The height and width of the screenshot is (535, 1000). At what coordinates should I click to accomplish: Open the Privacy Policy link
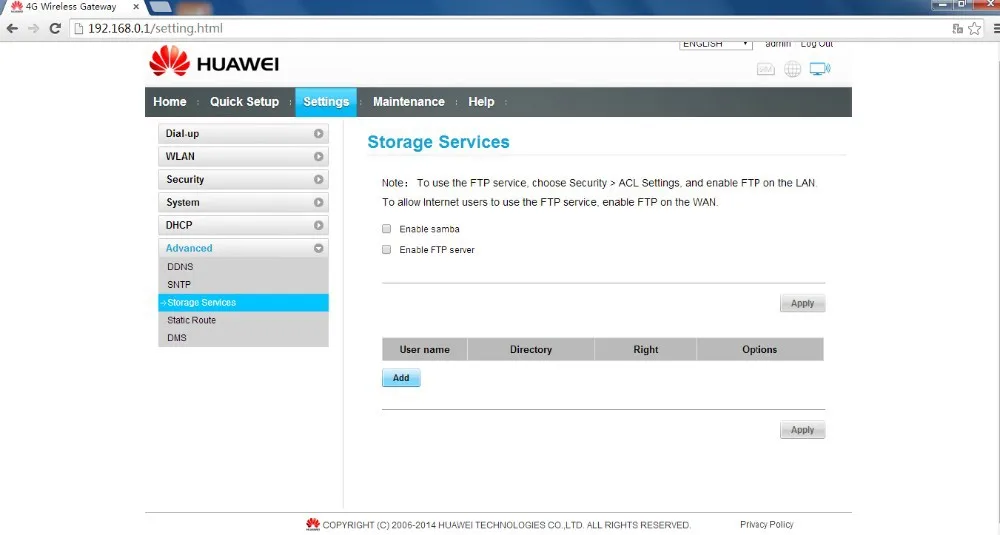(766, 524)
